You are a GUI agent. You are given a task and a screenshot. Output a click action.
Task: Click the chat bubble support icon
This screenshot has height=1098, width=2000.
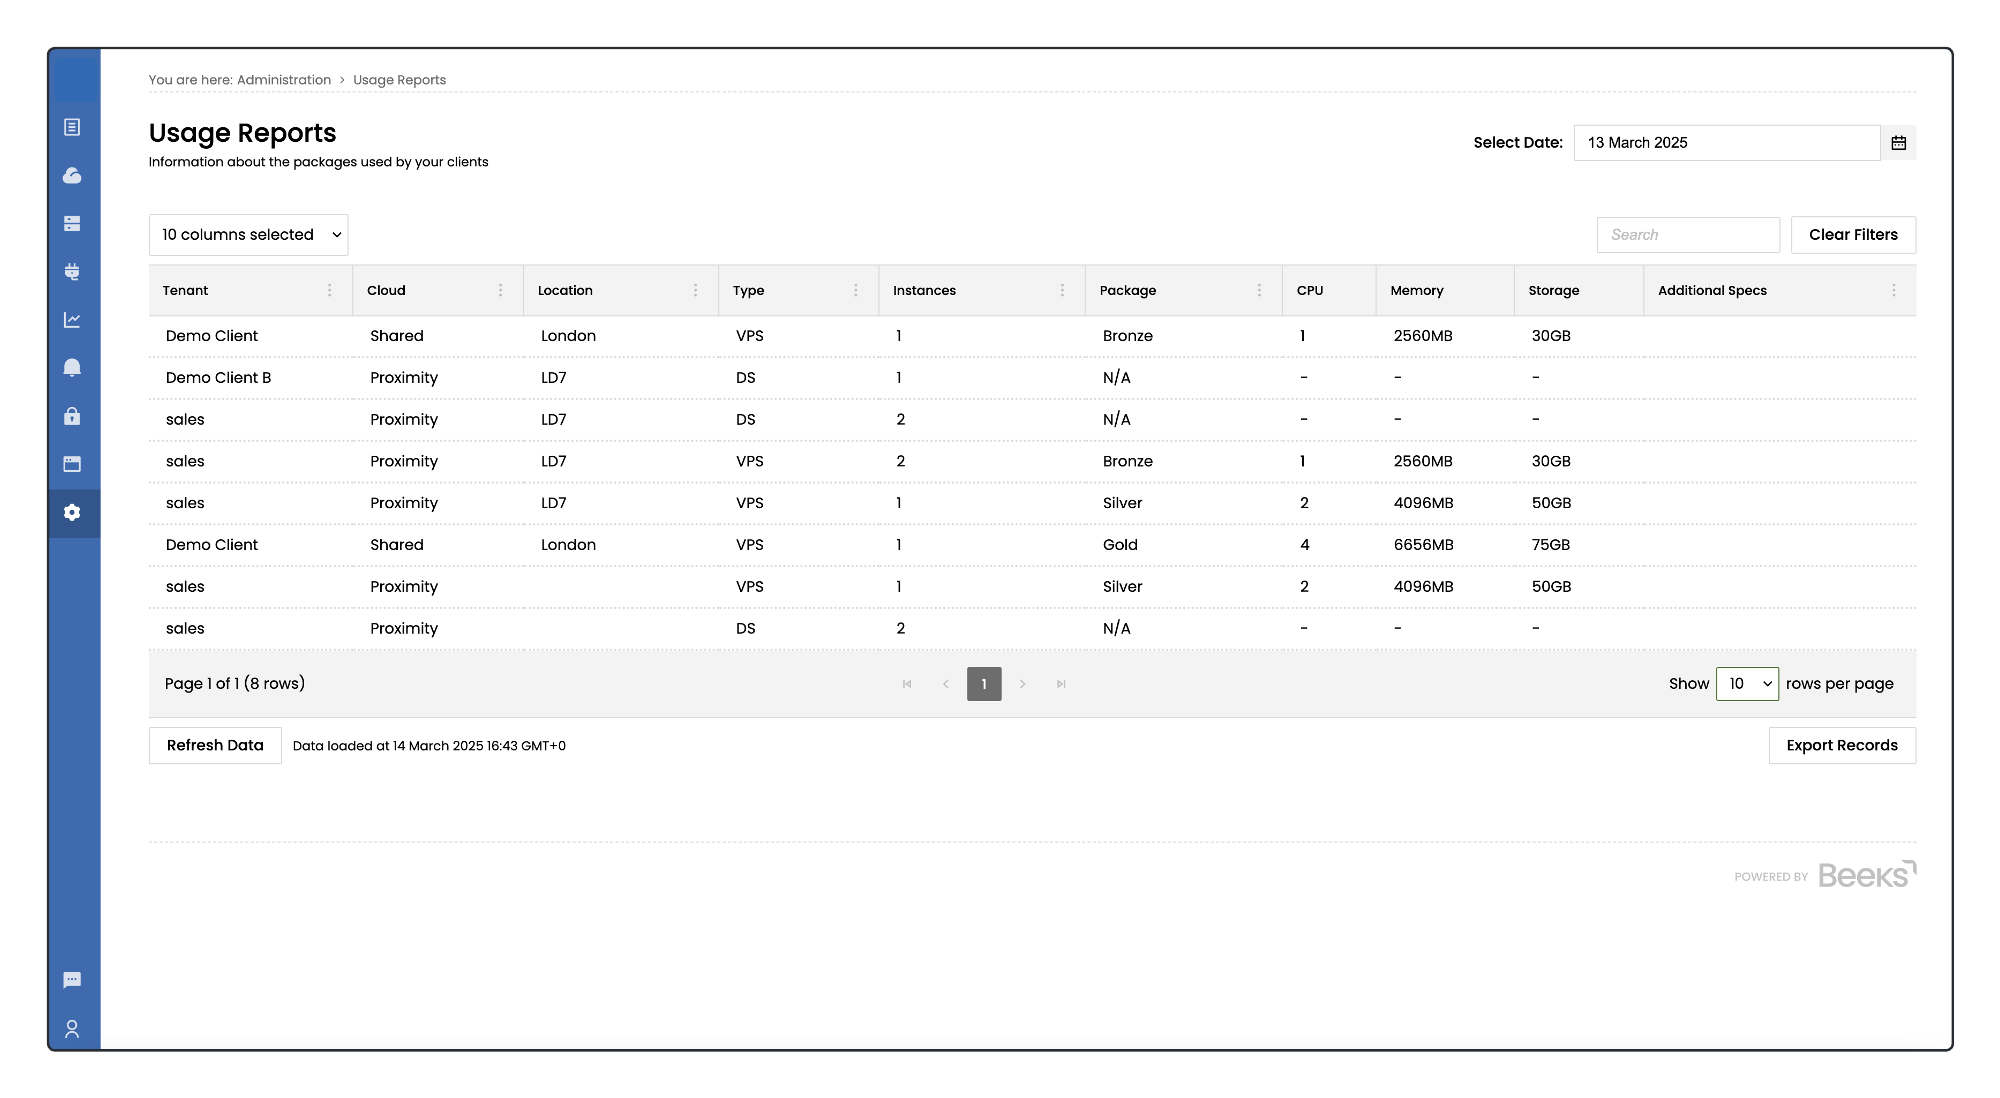click(x=72, y=980)
